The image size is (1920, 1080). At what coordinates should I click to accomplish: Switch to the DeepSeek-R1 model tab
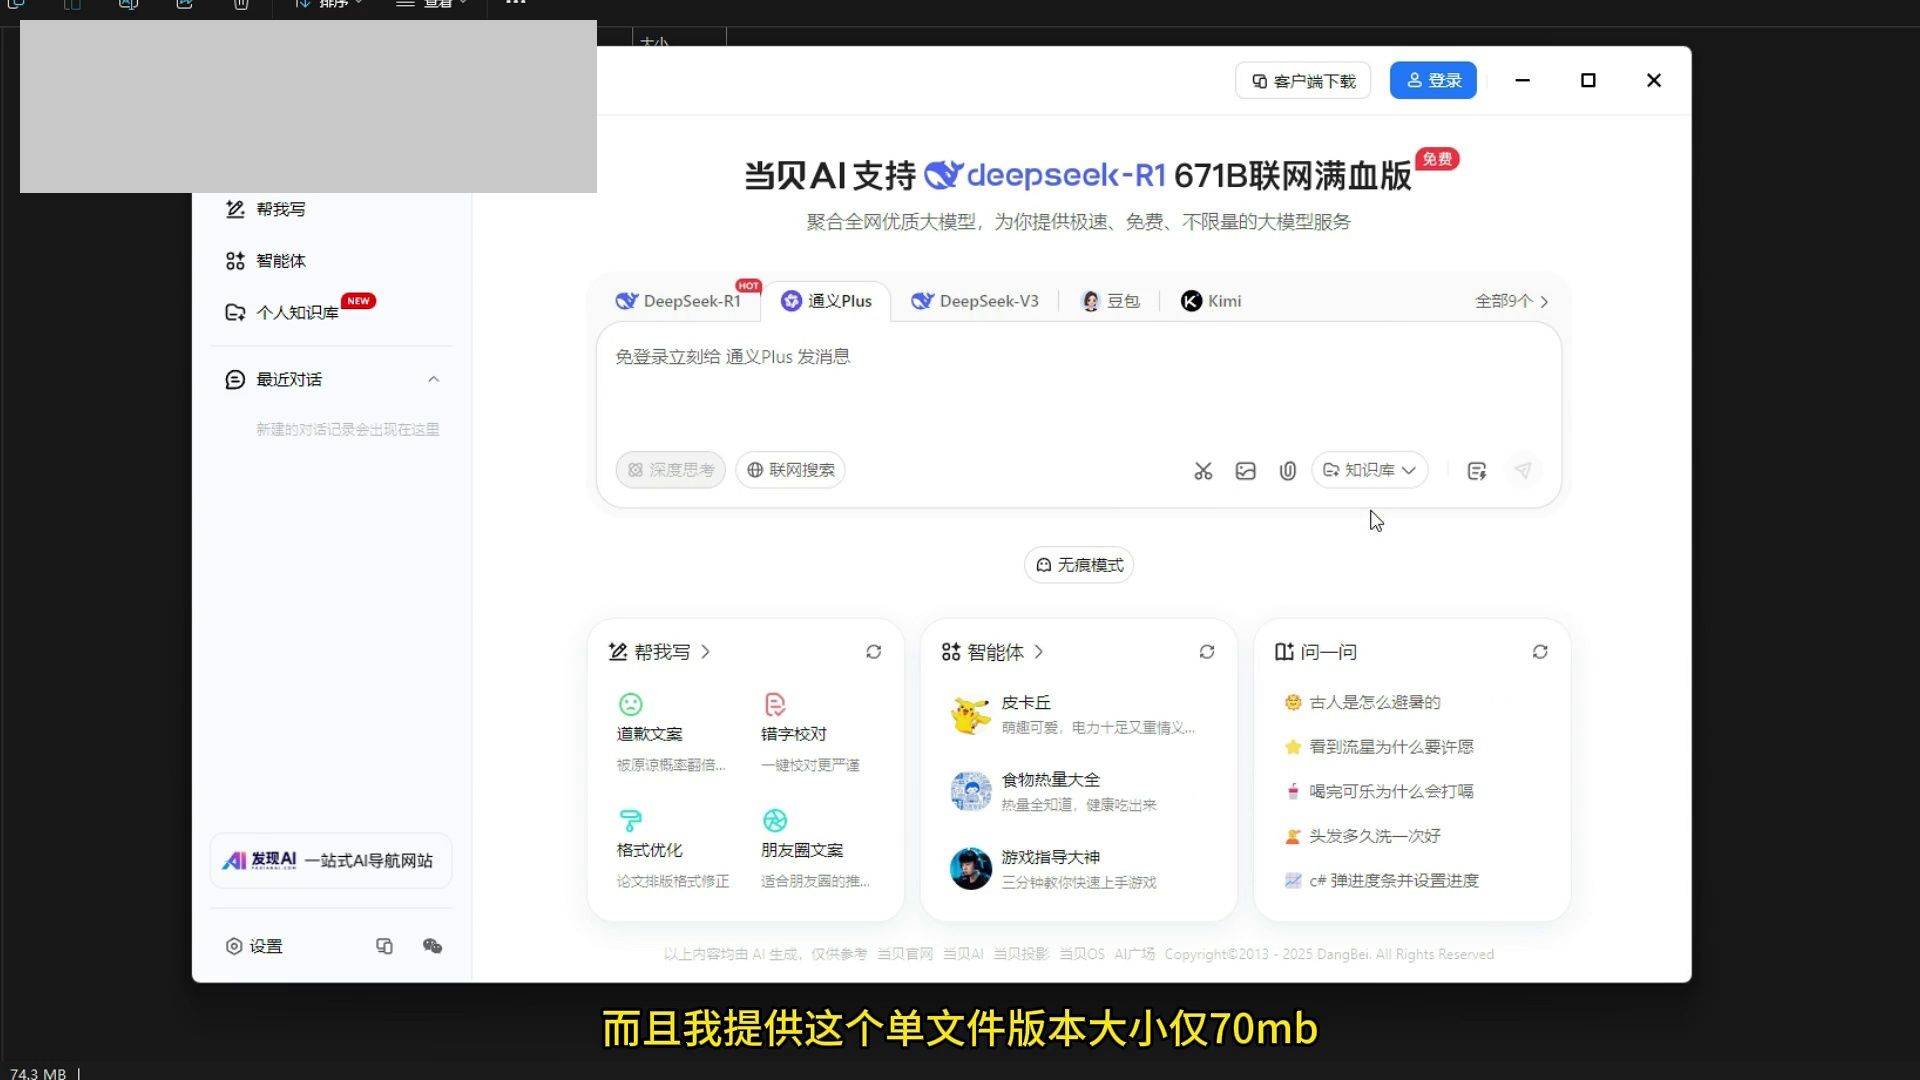coord(681,301)
